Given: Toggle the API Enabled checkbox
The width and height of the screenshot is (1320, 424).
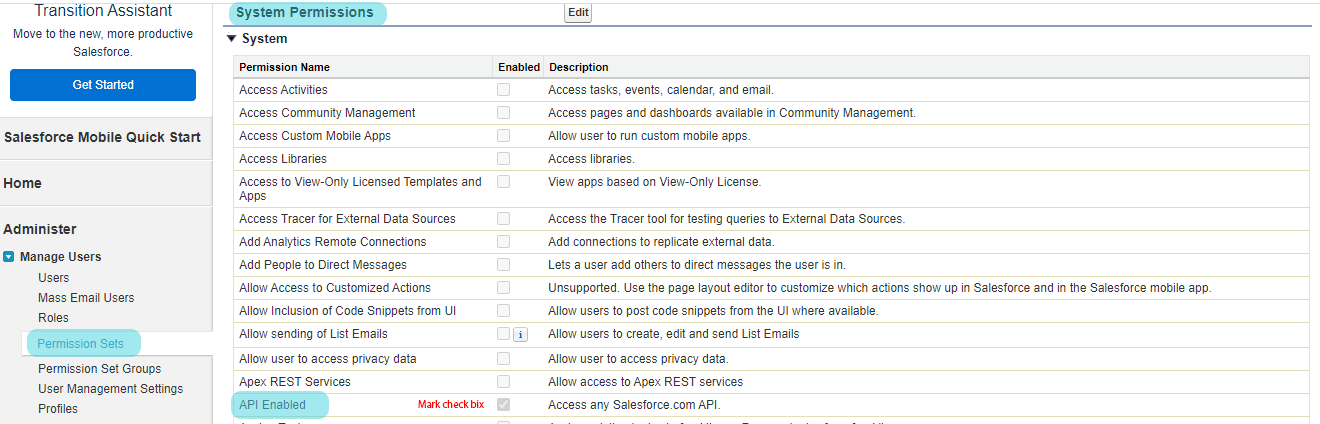Looking at the screenshot, I should coord(504,405).
